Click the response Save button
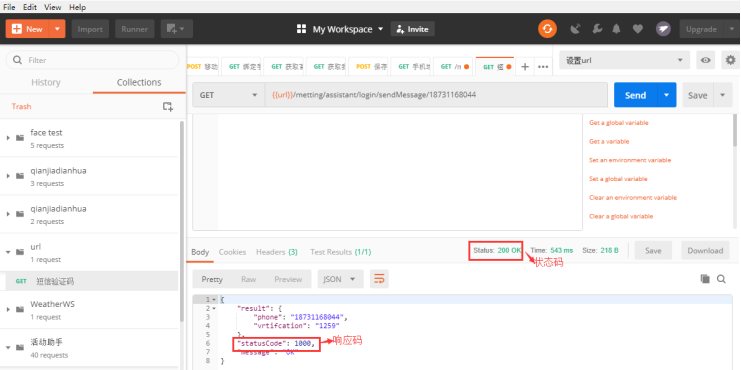The height and width of the screenshot is (370, 741). tap(653, 250)
